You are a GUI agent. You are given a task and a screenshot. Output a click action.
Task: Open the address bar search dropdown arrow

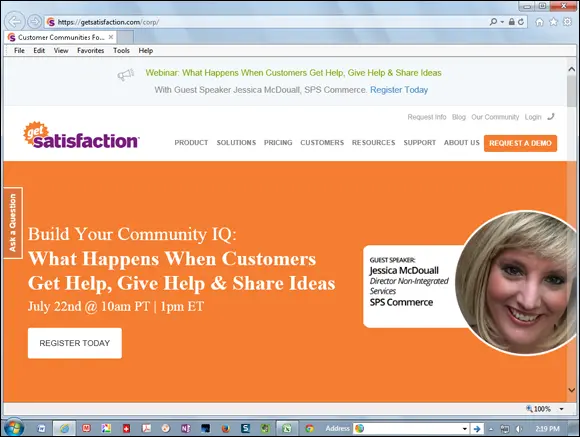[x=502, y=22]
